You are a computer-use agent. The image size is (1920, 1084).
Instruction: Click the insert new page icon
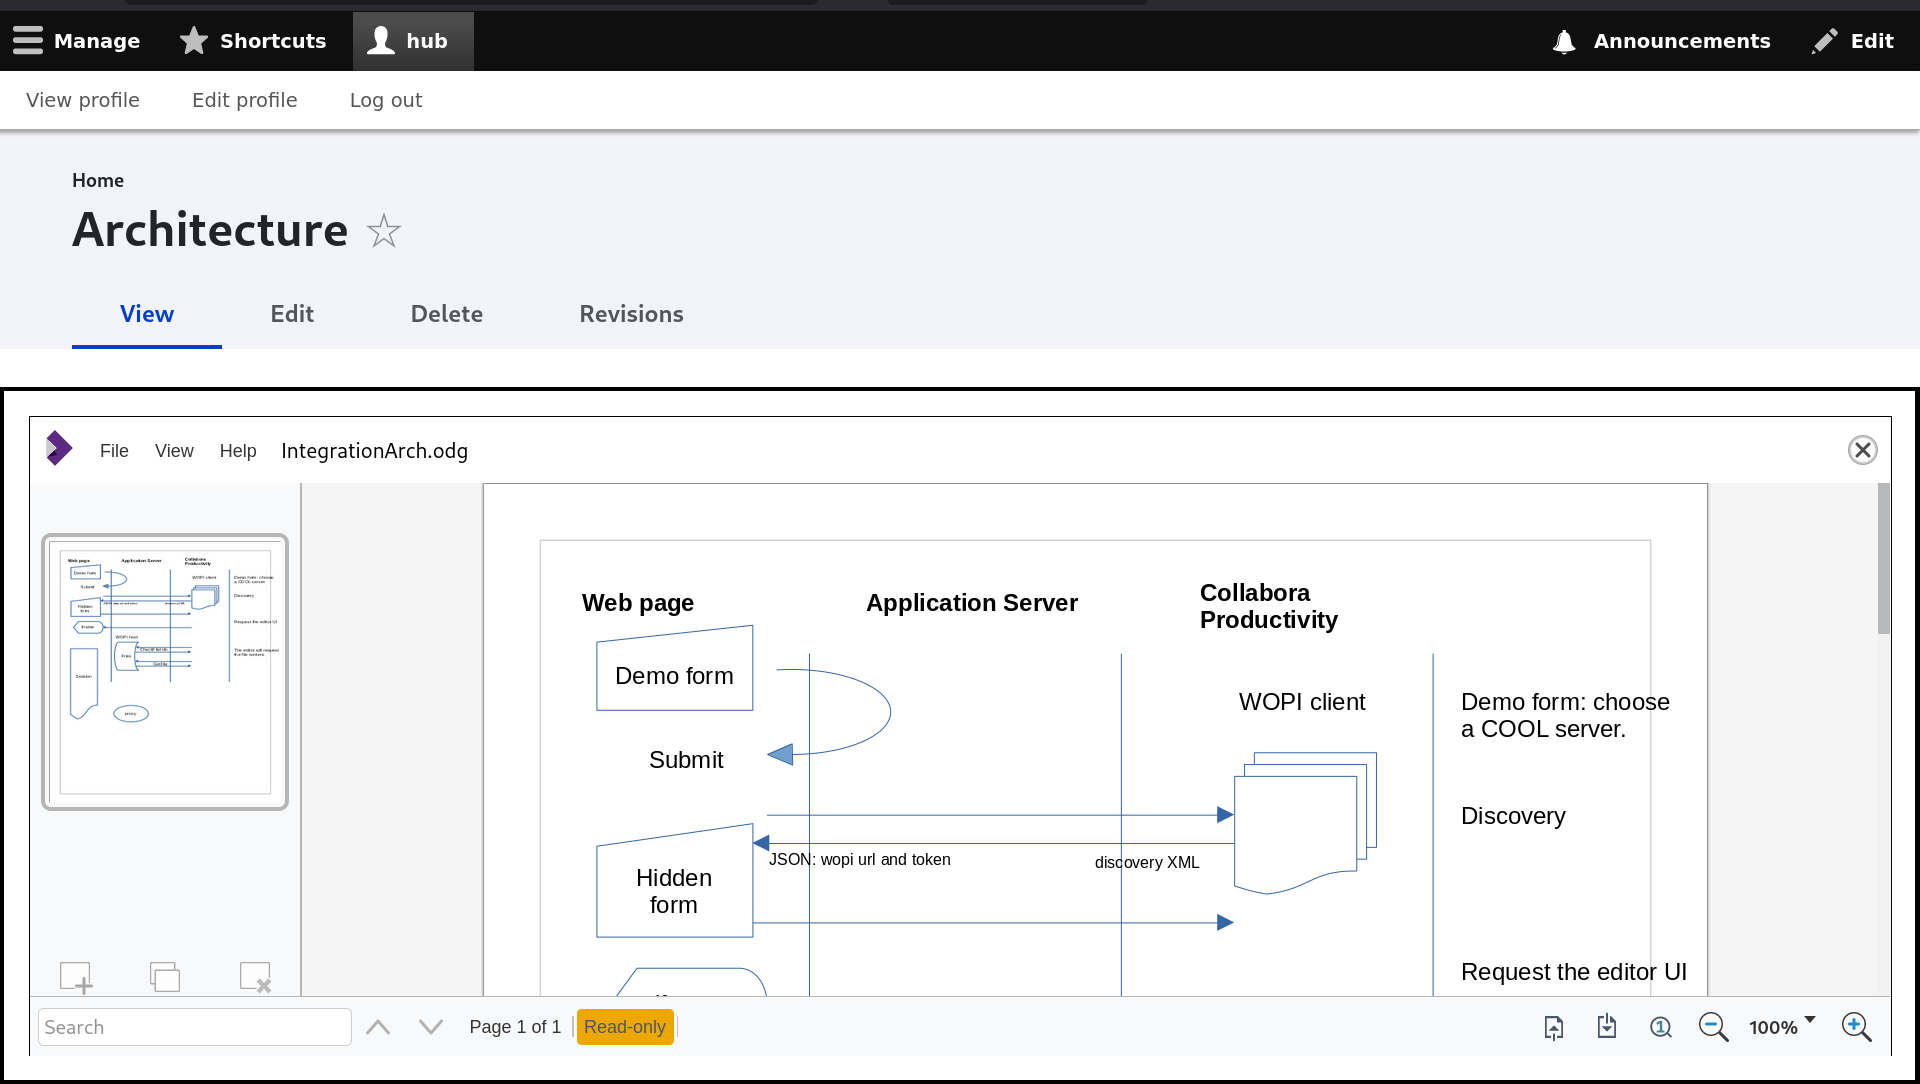pos(76,977)
